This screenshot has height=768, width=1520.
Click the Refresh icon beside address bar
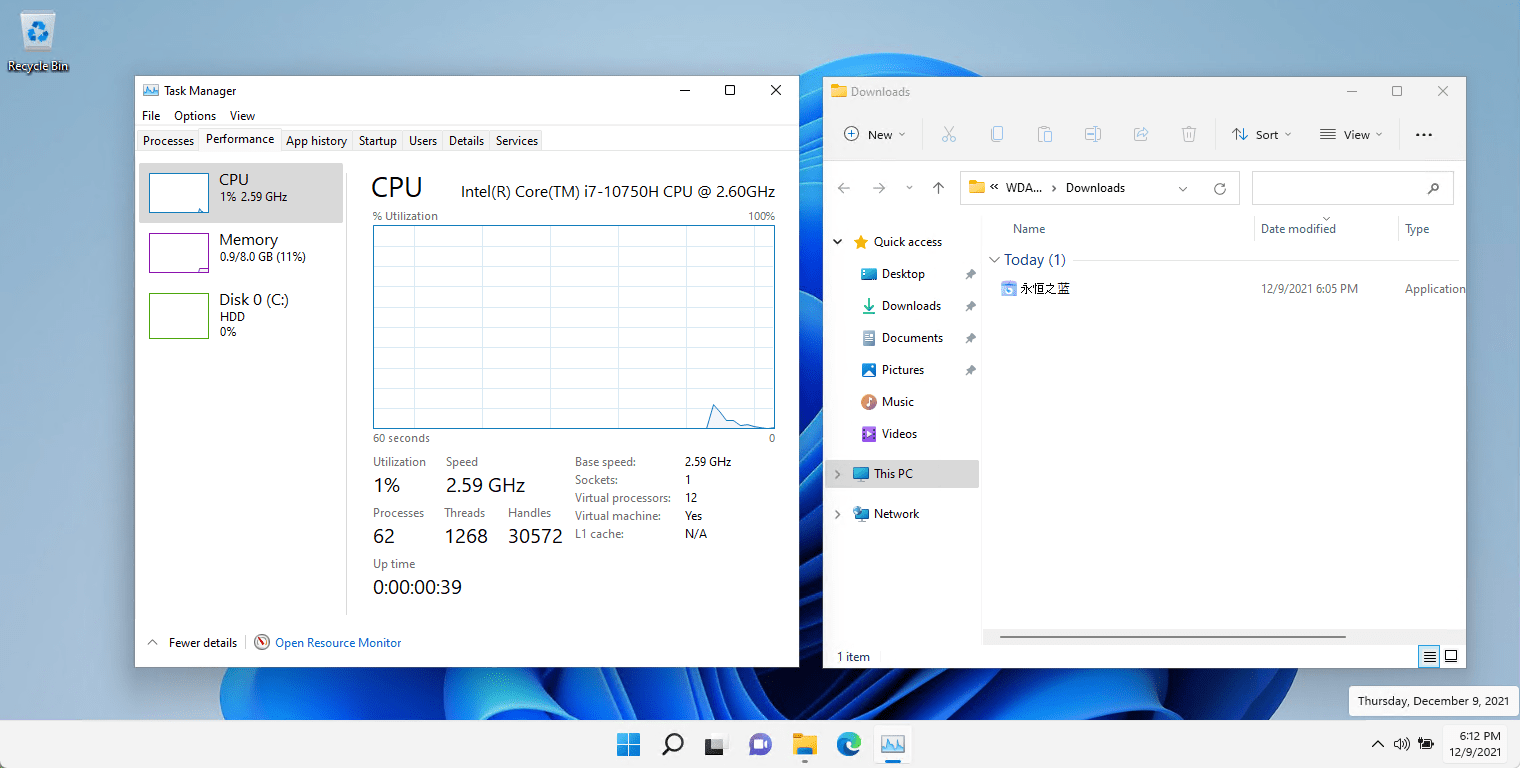pos(1219,188)
